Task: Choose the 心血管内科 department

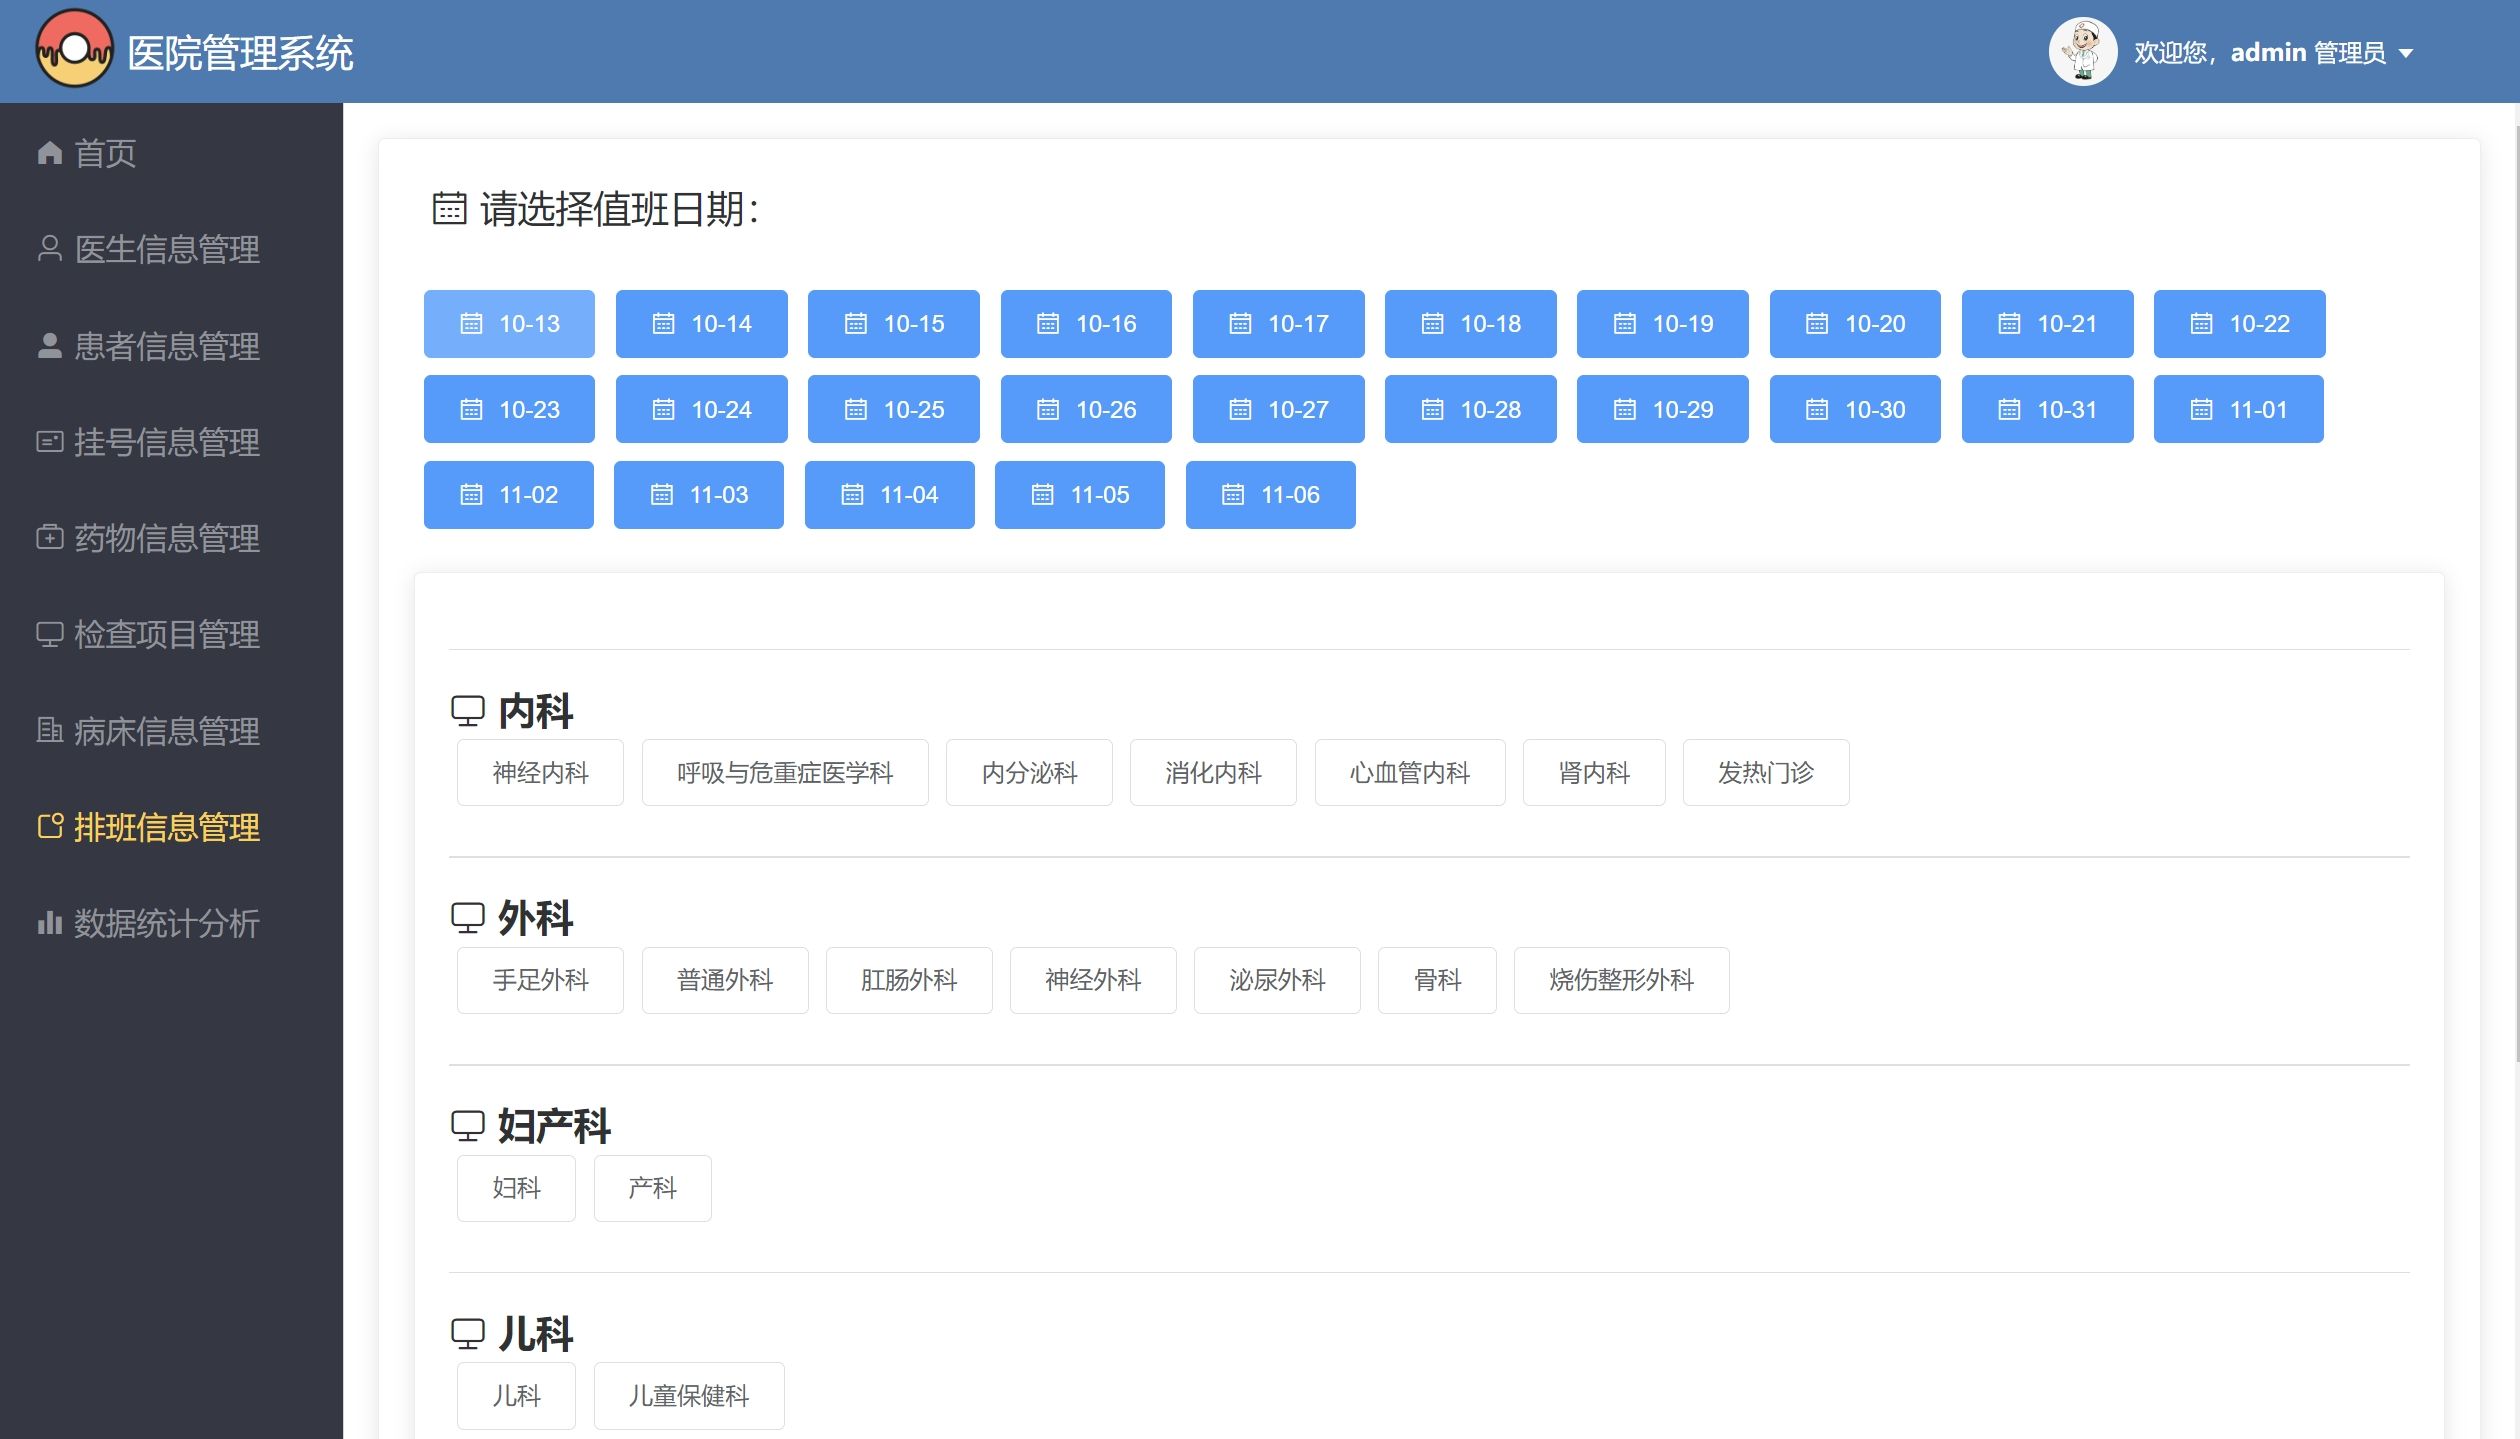Action: (x=1410, y=773)
